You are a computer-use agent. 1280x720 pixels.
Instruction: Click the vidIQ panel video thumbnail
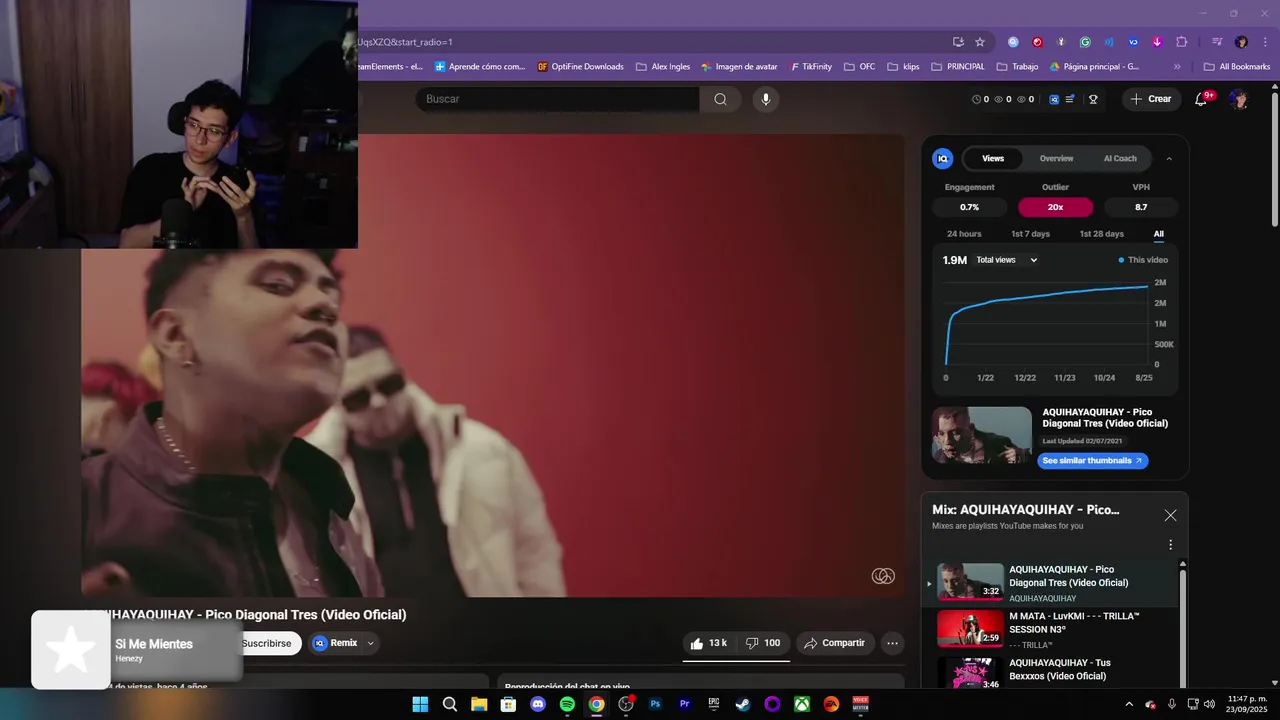[981, 435]
